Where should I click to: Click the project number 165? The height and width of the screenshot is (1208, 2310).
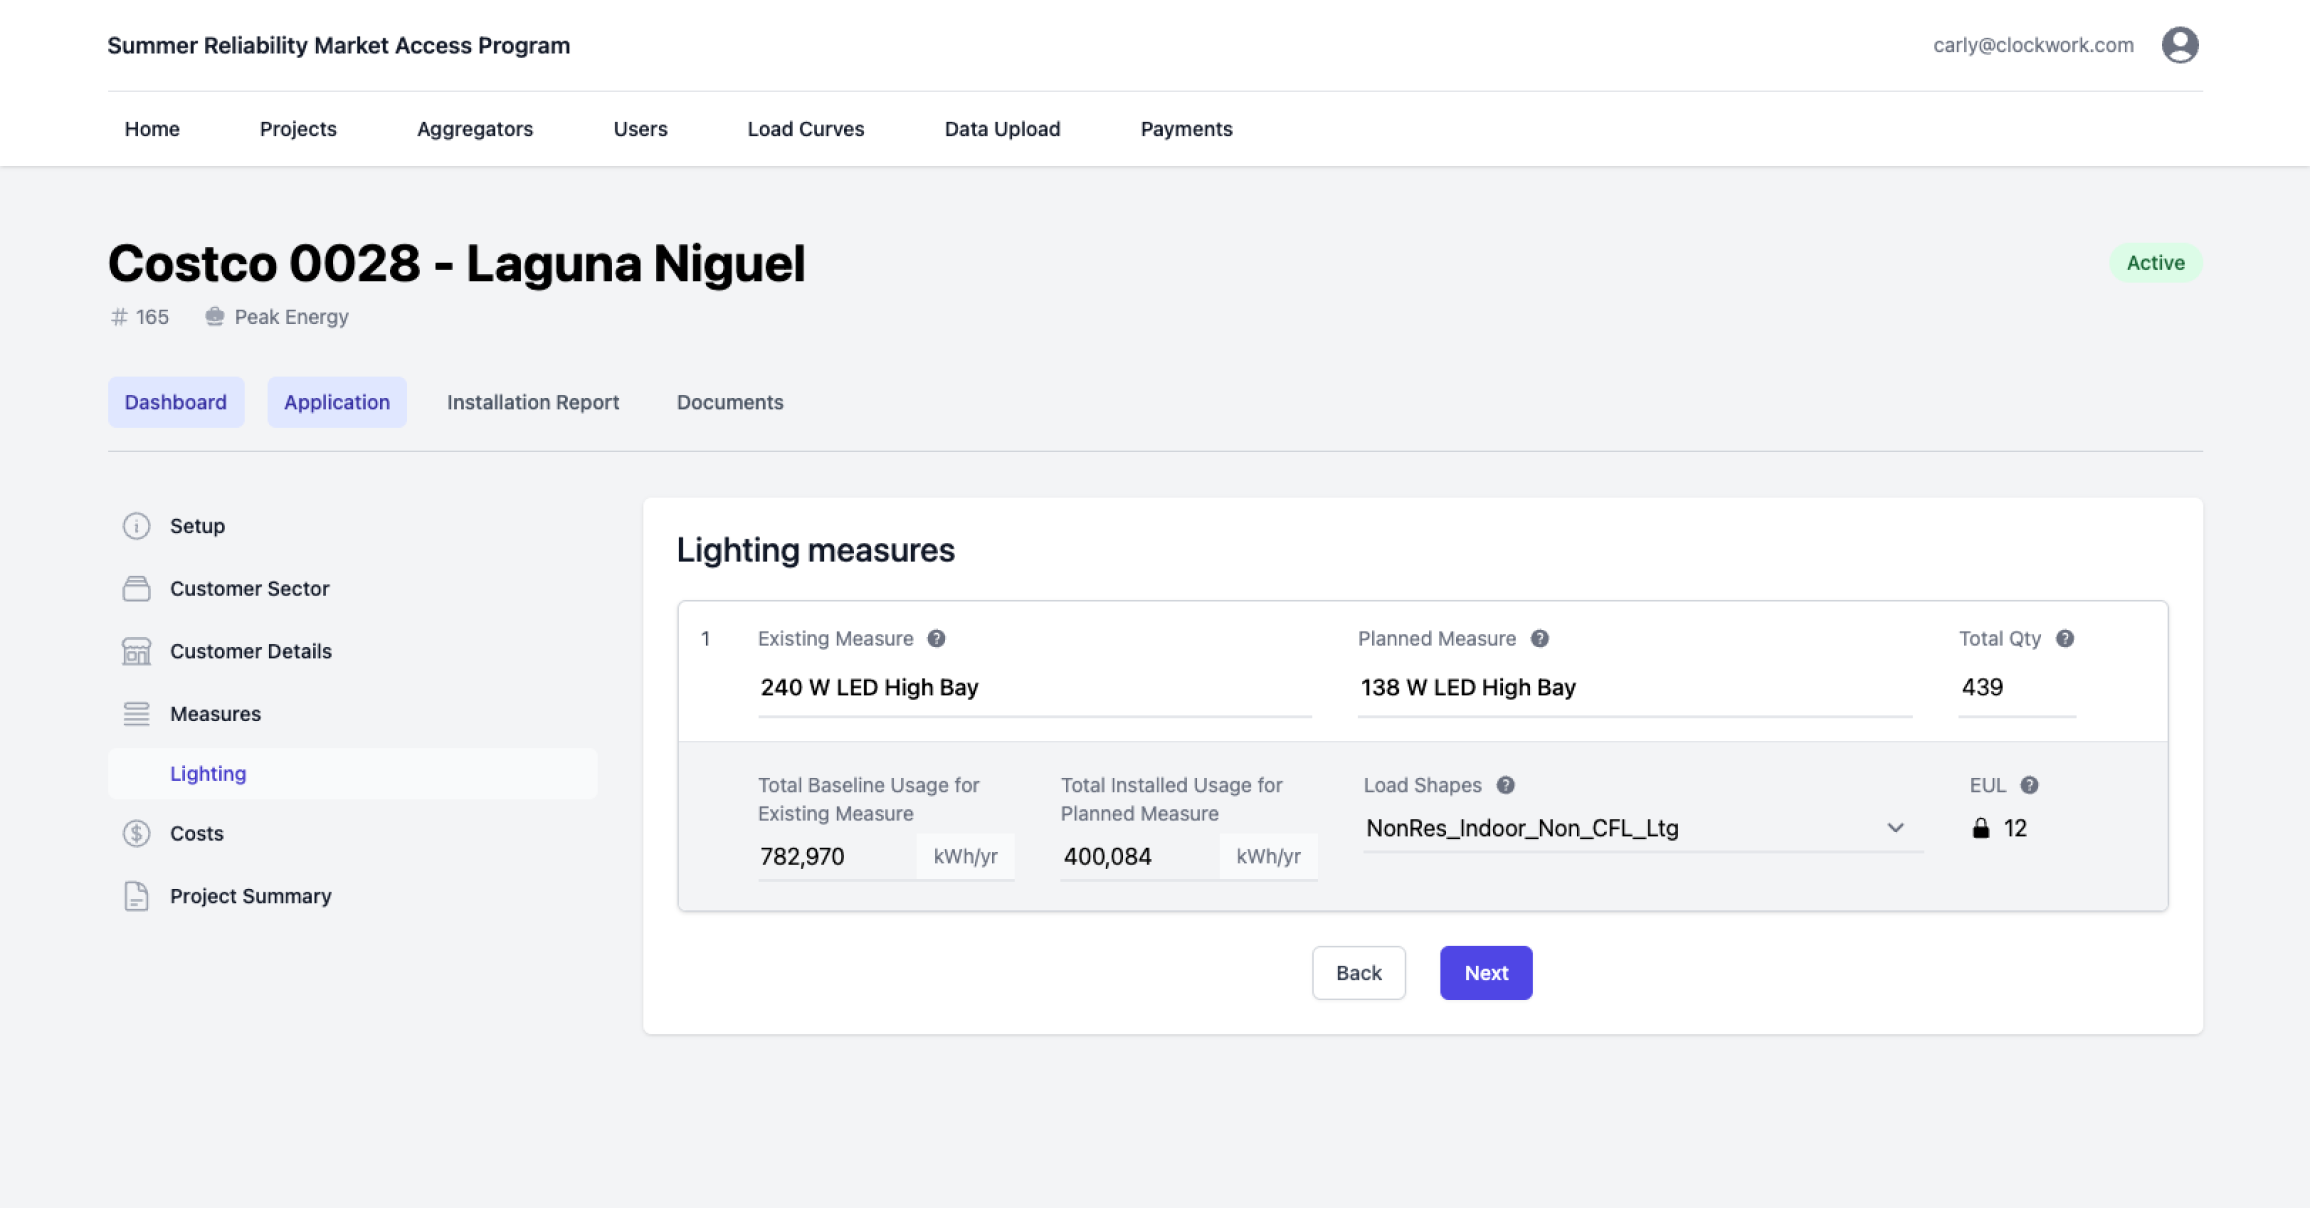[x=152, y=317]
